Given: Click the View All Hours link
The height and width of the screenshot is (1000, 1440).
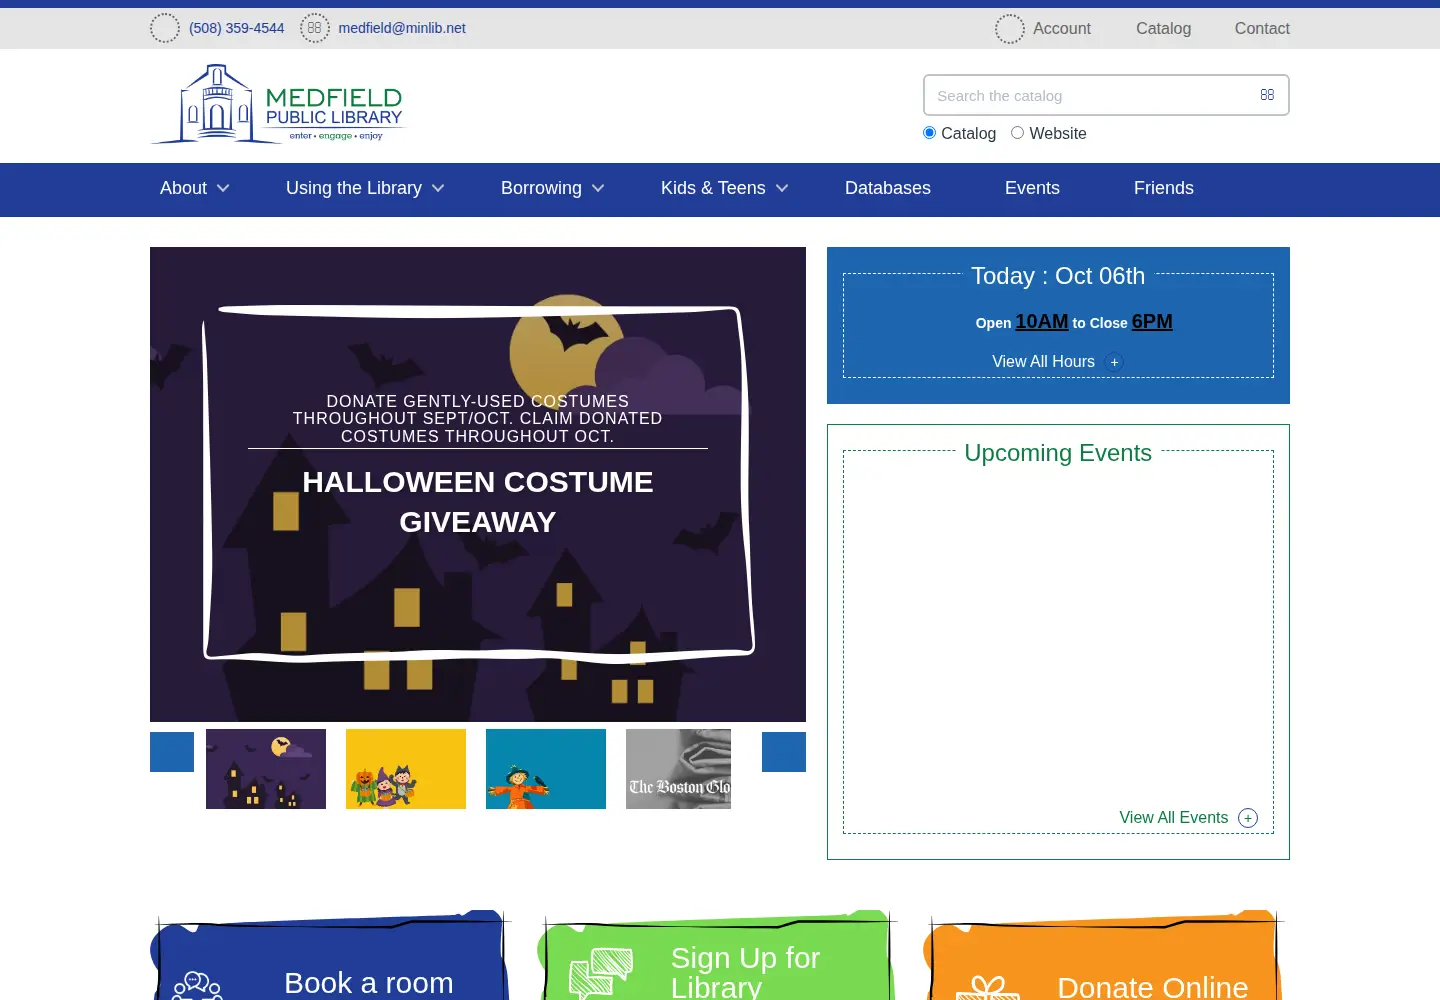Looking at the screenshot, I should [1043, 362].
